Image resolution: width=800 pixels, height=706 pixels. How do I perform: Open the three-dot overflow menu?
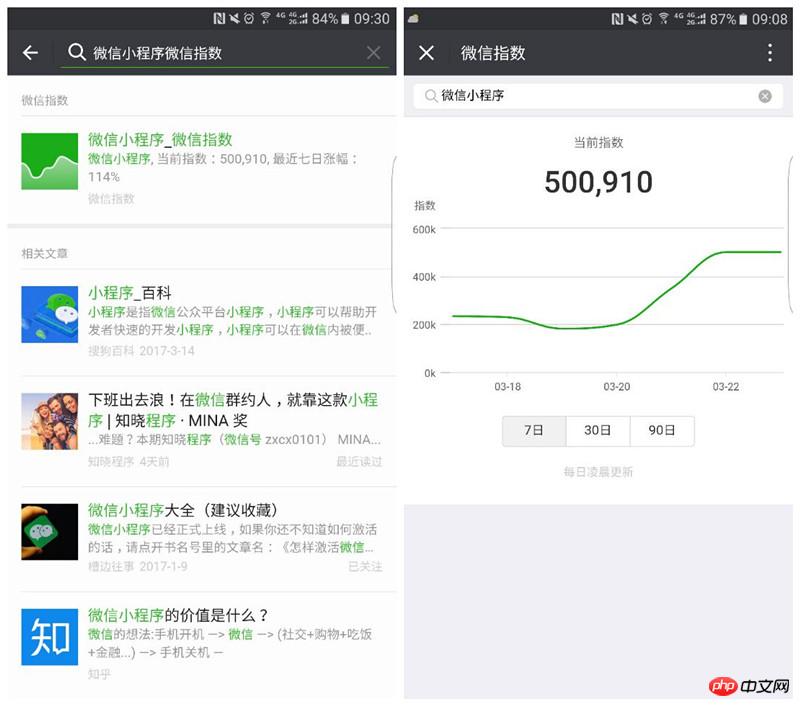(x=770, y=53)
